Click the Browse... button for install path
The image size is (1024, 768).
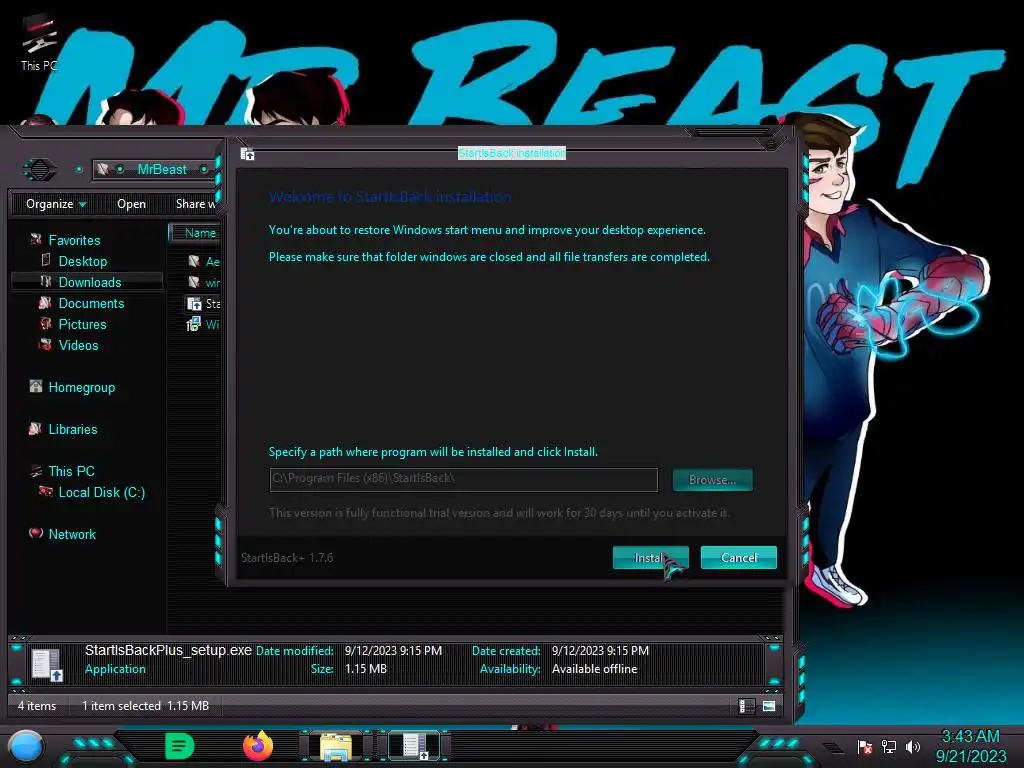[712, 480]
